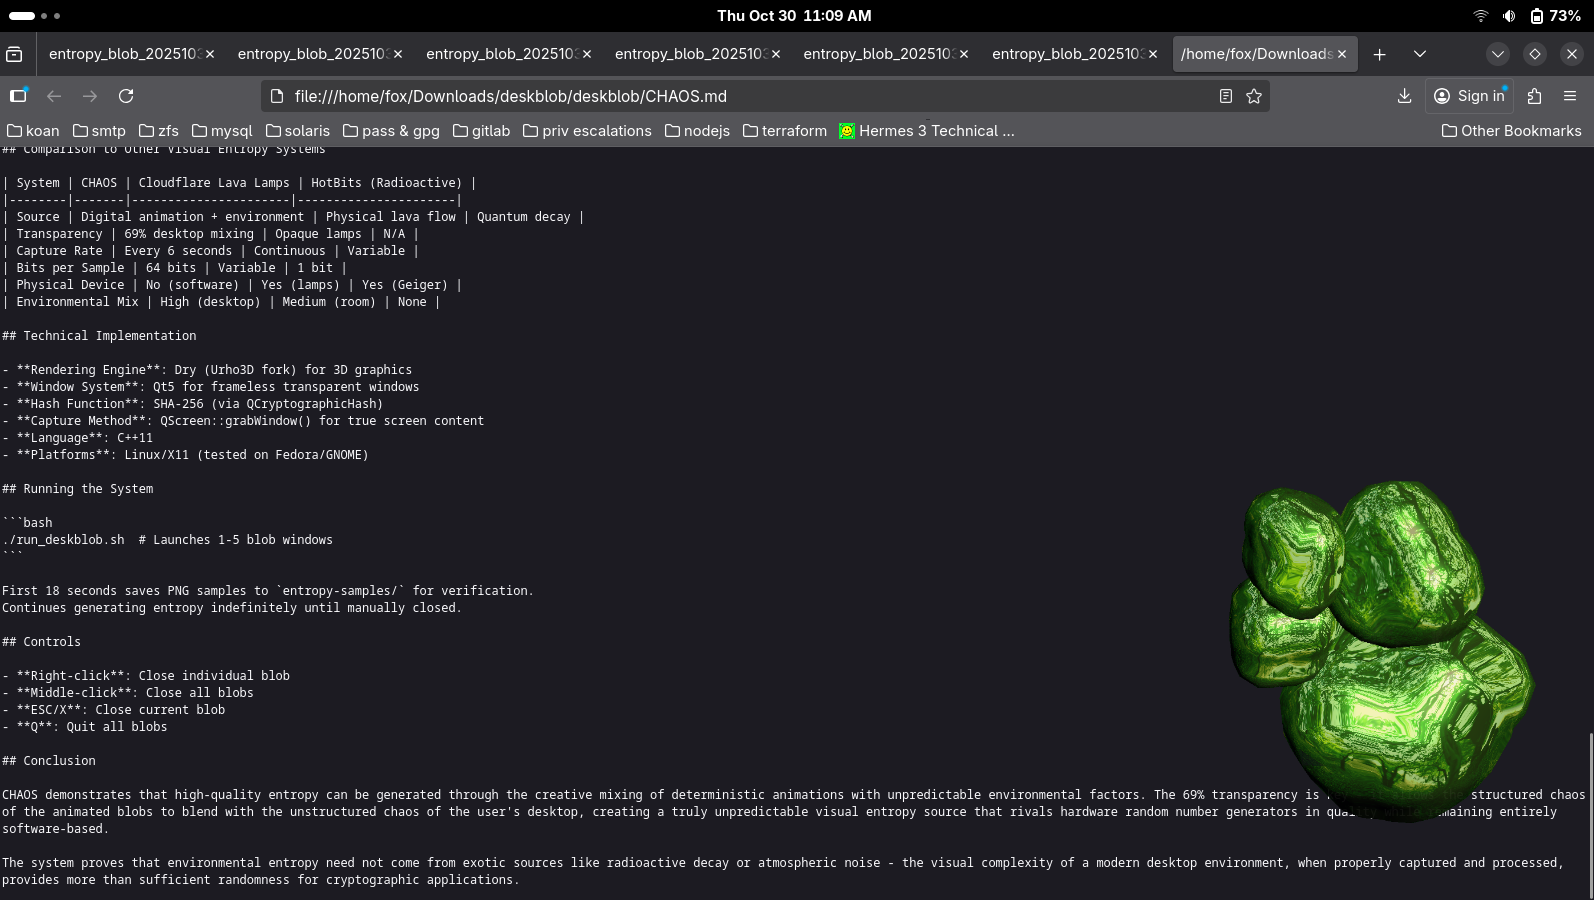
Task: Open the Downloads panel
Action: click(x=1404, y=96)
